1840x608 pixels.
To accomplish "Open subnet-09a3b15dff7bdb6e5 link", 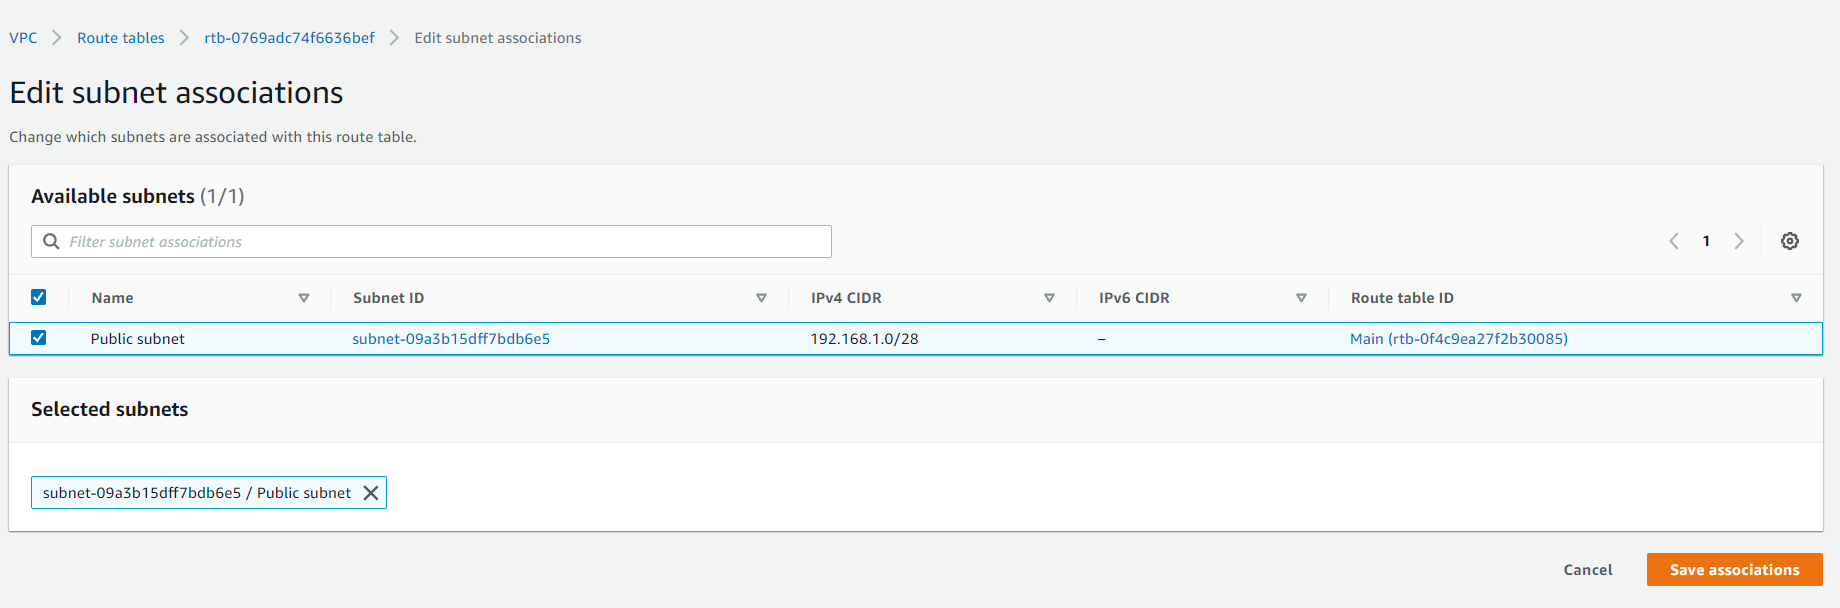I will coord(451,339).
